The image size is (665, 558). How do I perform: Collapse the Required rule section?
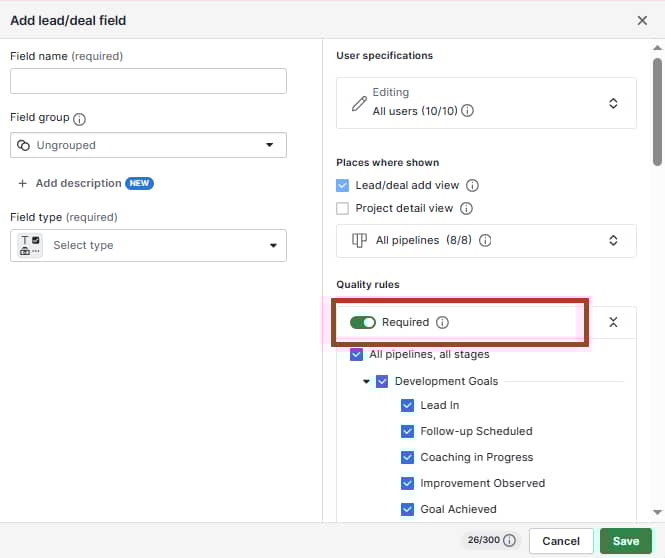point(613,322)
